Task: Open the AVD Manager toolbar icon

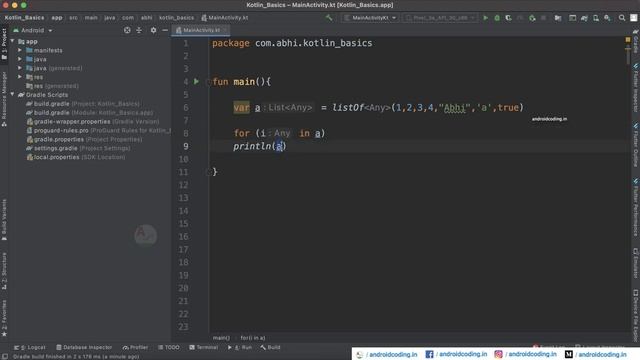Action: click(596, 18)
